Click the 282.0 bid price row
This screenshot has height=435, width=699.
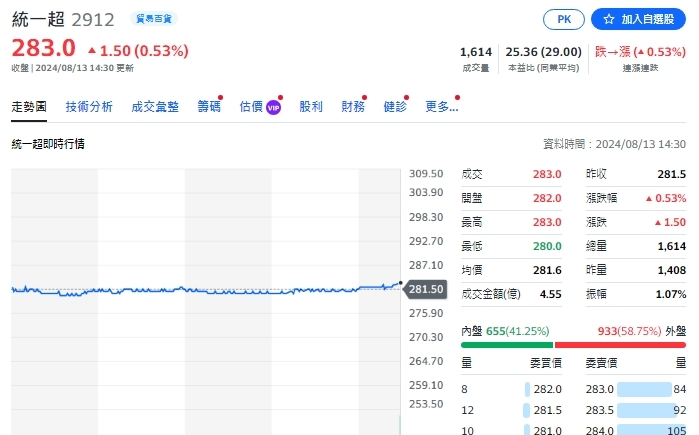tap(511, 390)
